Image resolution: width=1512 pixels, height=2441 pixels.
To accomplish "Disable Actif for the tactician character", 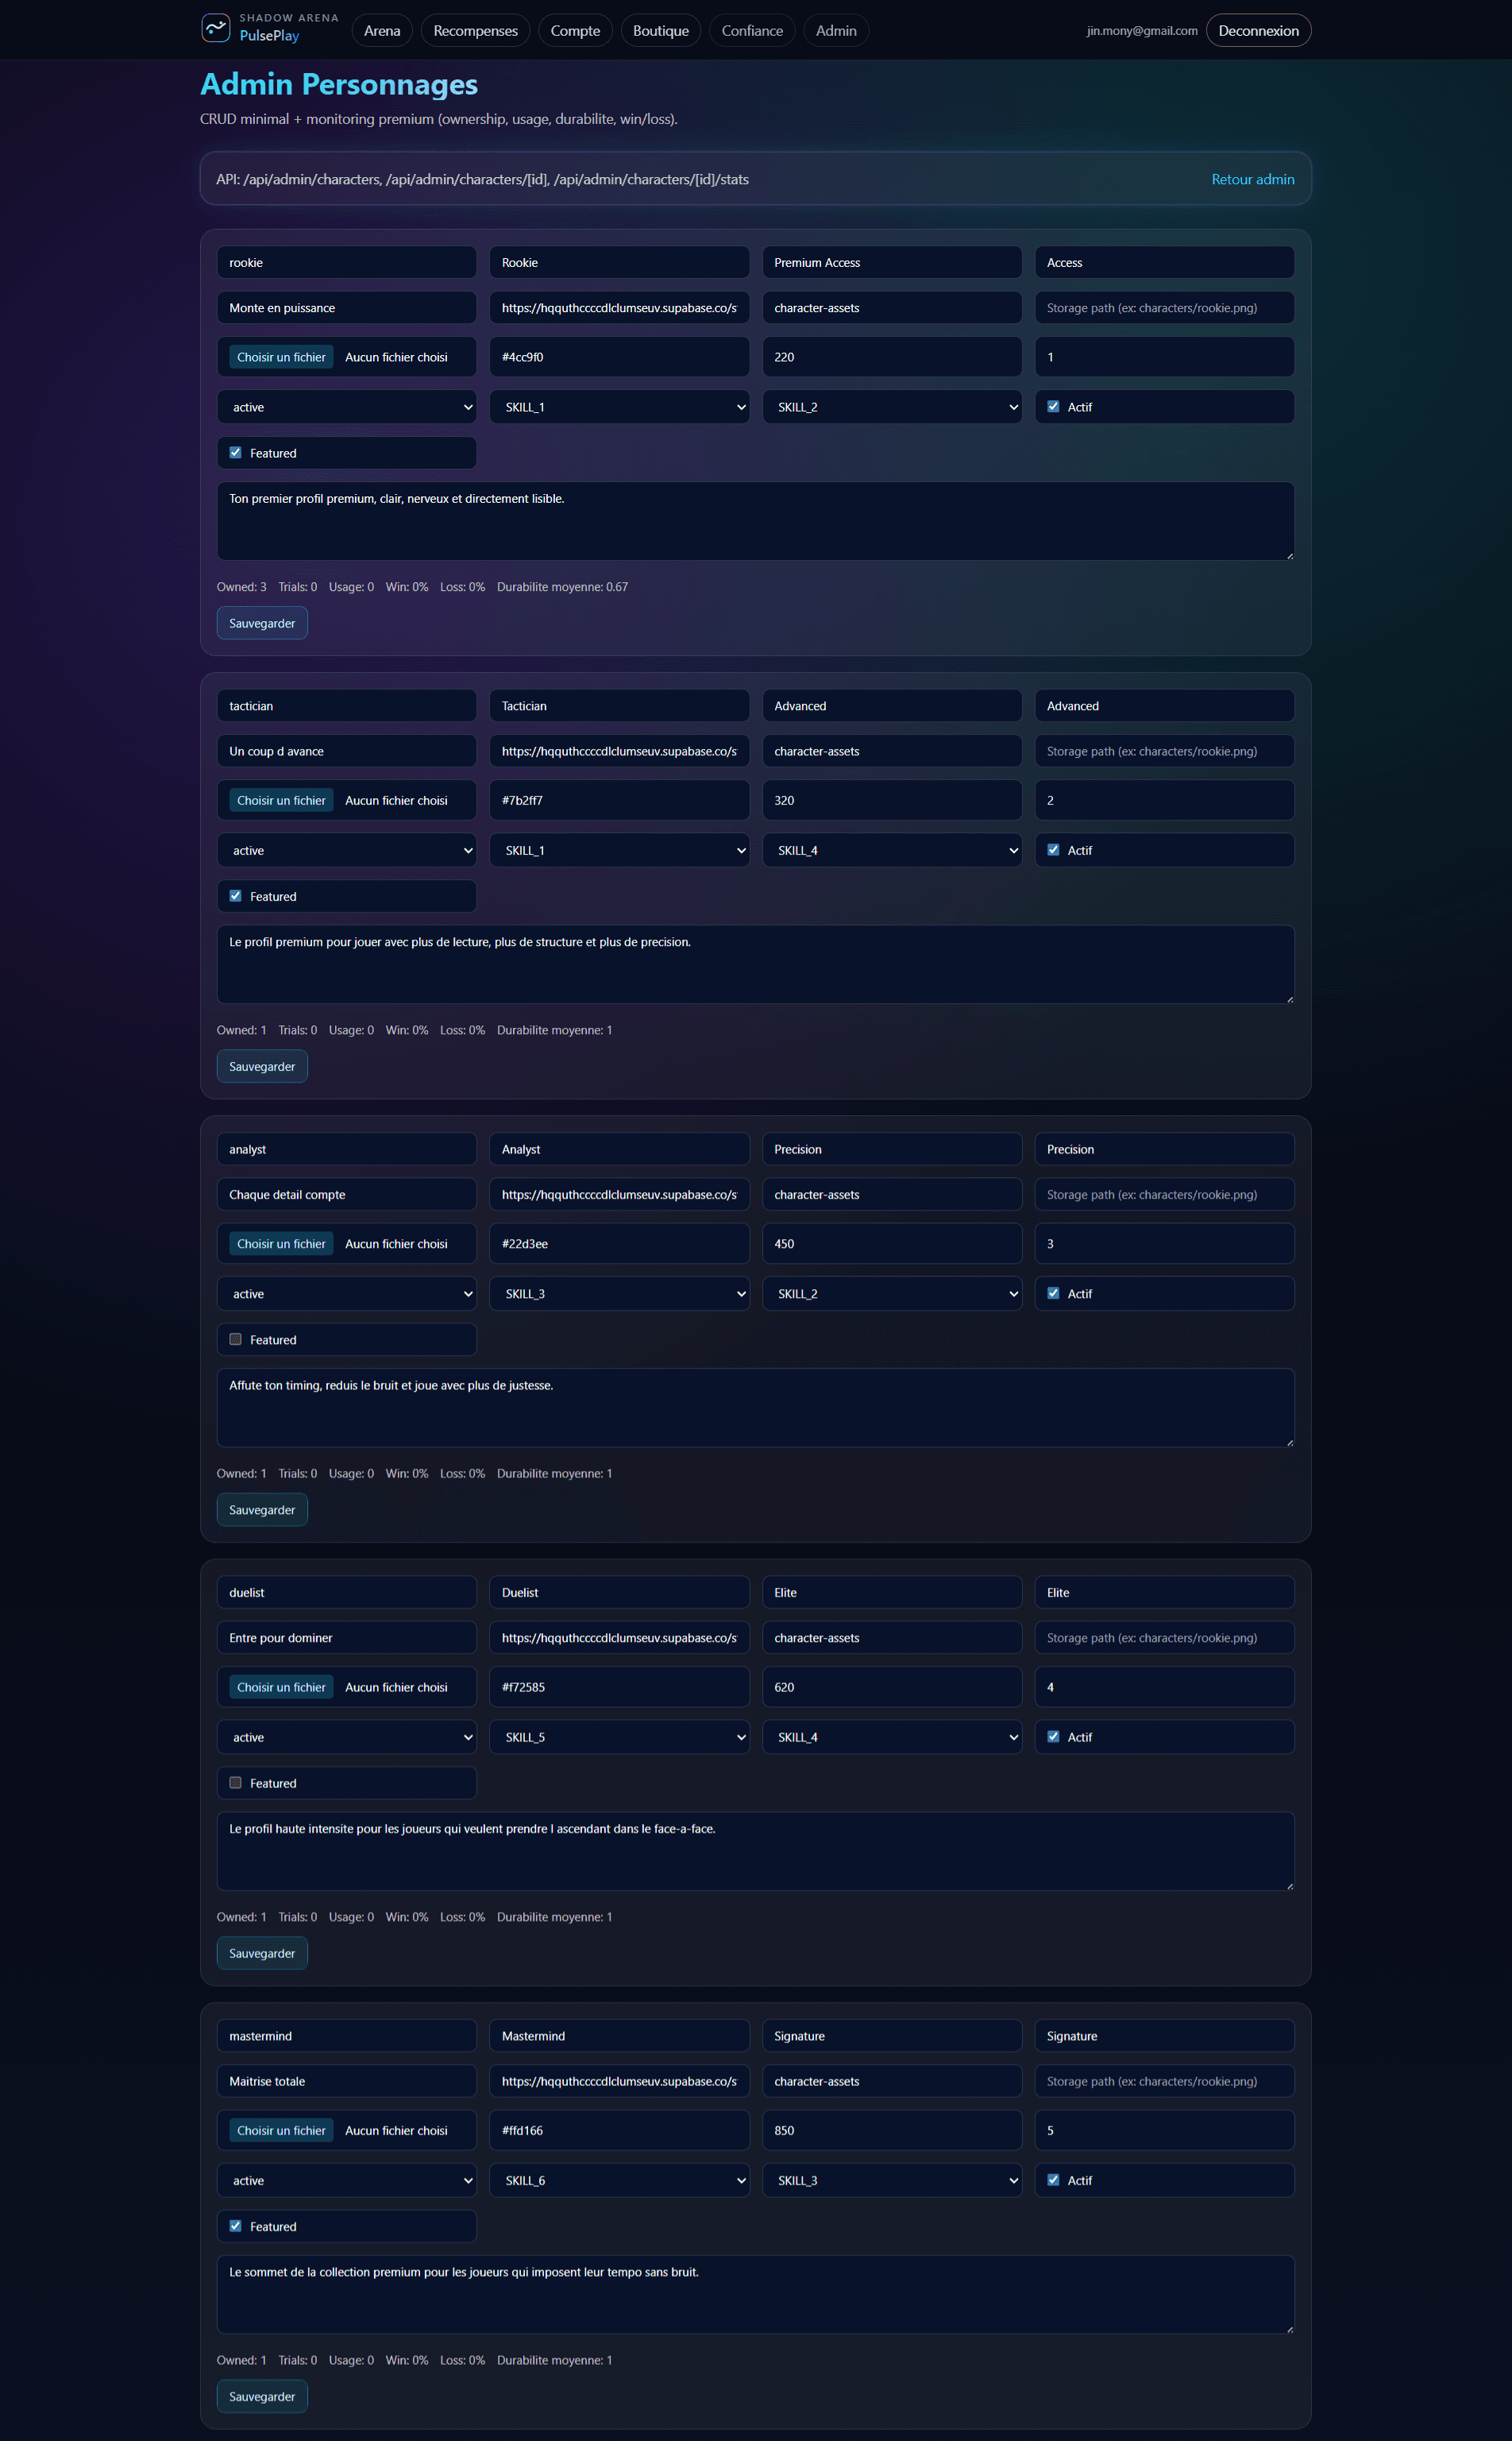I will (x=1053, y=850).
